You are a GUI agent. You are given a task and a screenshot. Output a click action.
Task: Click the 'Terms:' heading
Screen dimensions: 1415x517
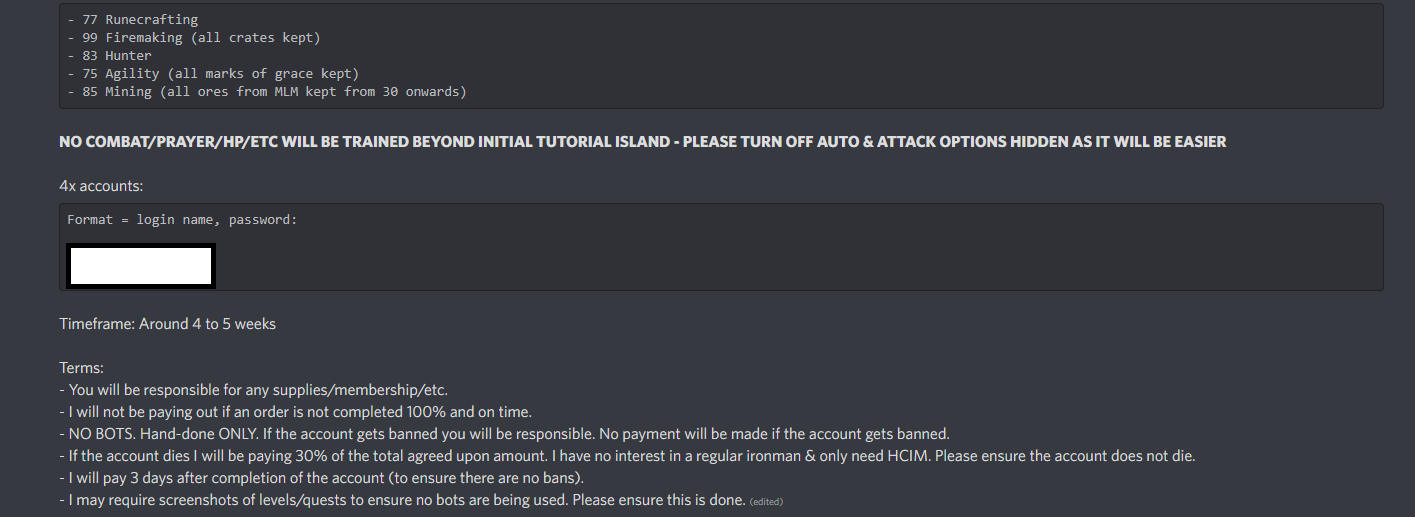click(81, 368)
